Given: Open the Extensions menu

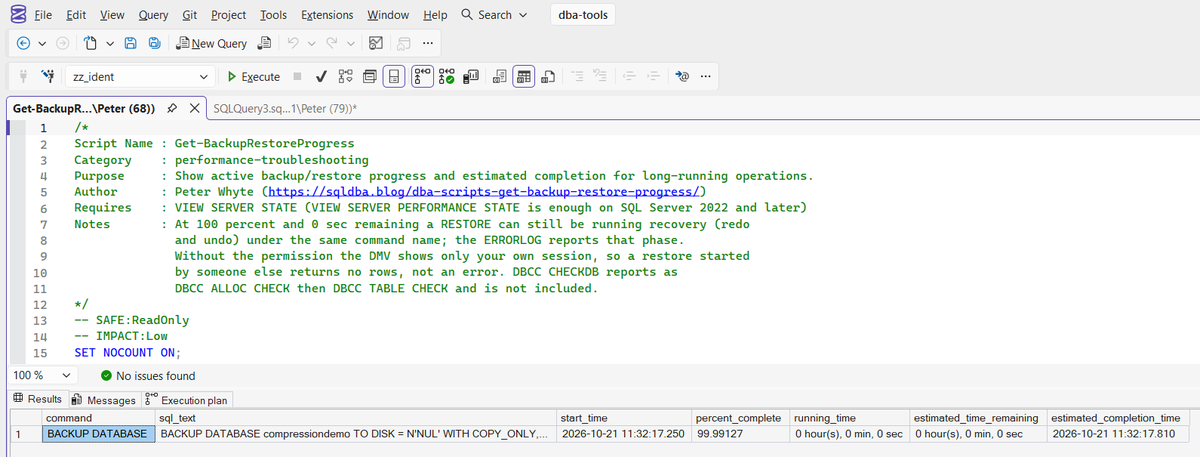Looking at the screenshot, I should 325,15.
